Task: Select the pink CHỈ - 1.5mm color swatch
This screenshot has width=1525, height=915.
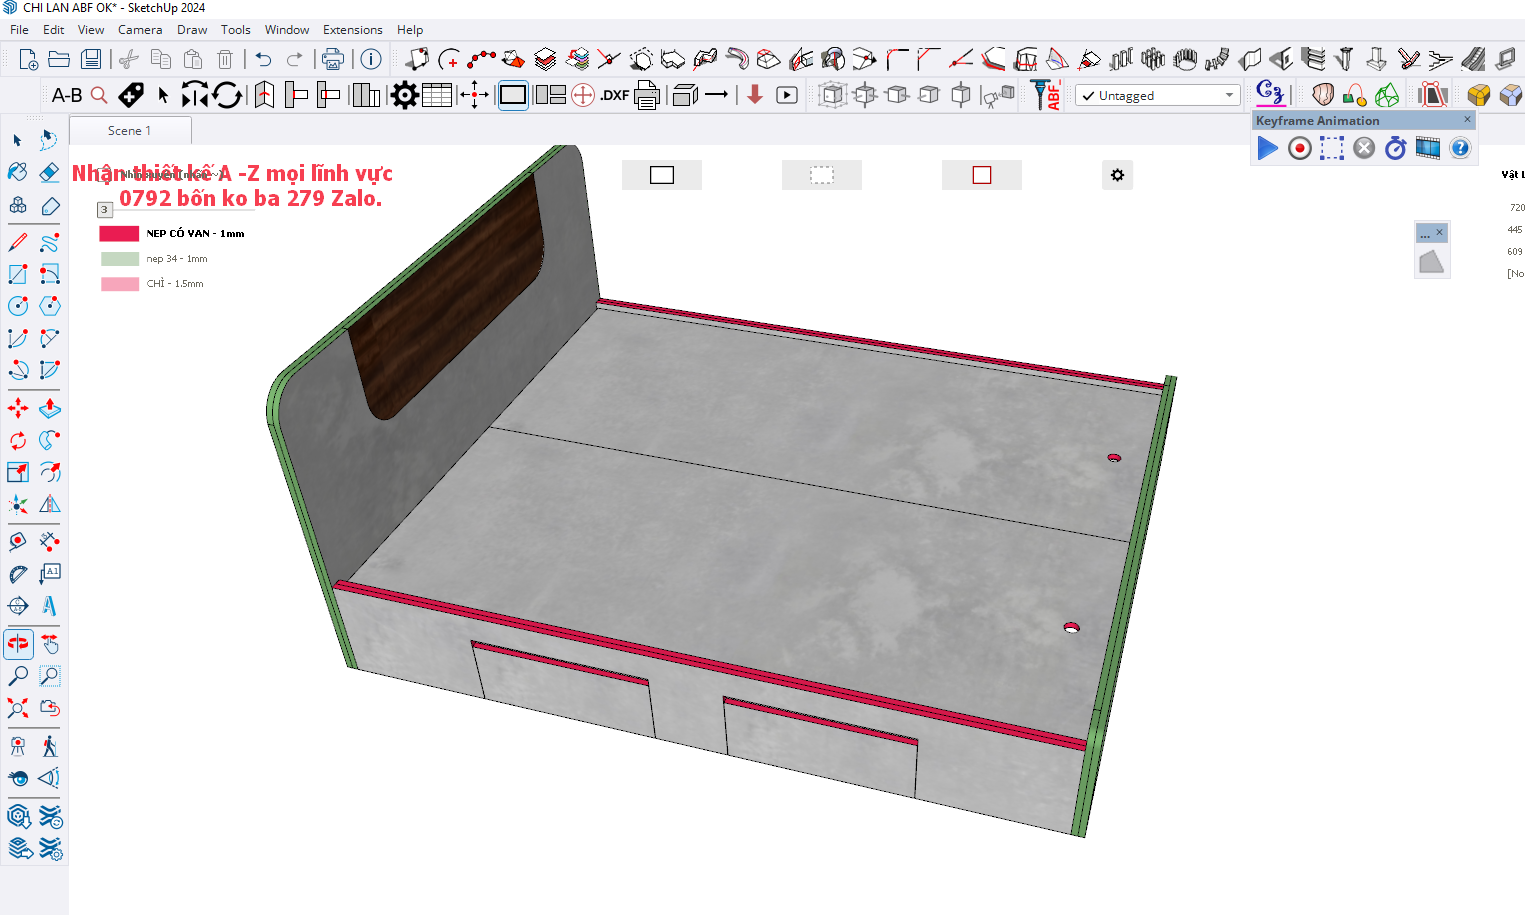Action: click(x=120, y=284)
